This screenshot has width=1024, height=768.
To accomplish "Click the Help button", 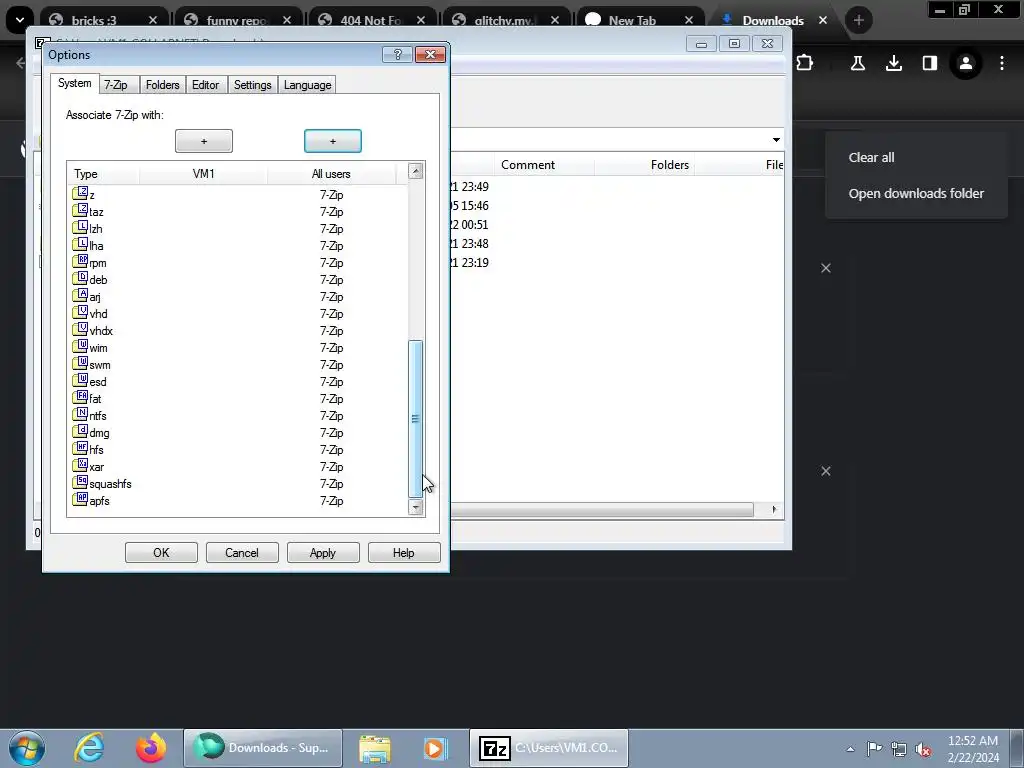I will tap(404, 552).
